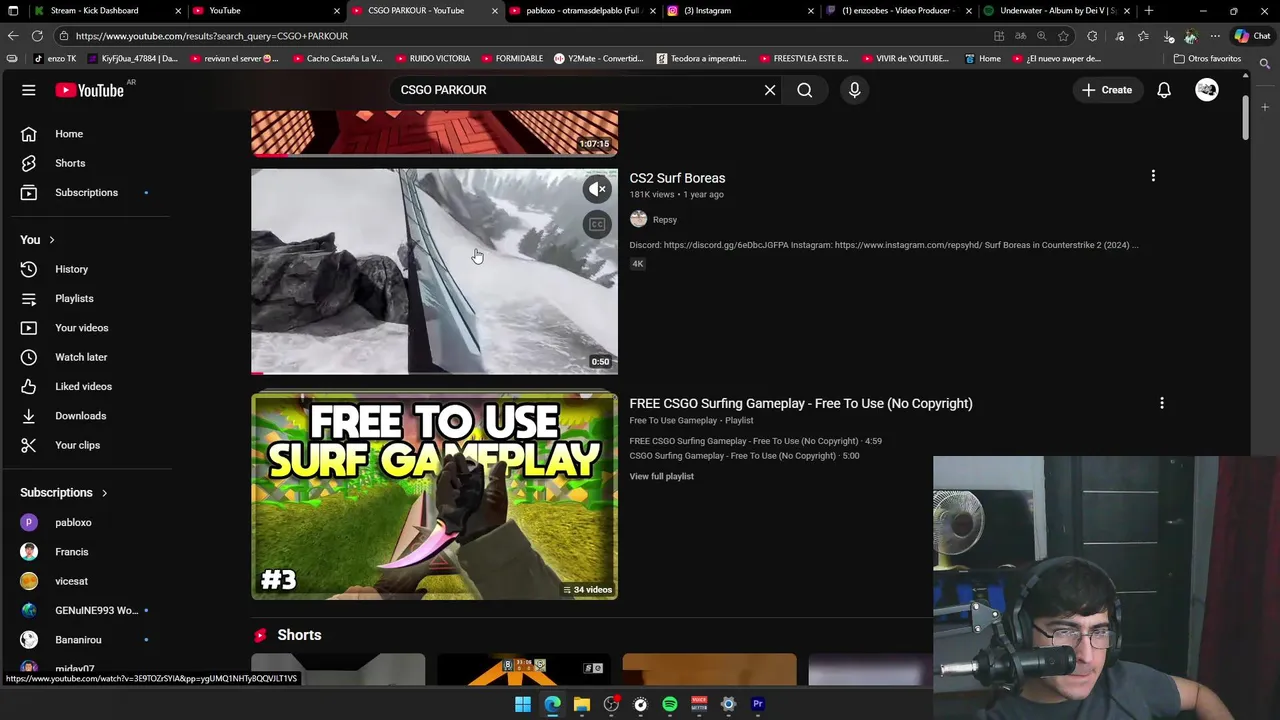This screenshot has width=1280, height=720.
Task: Click the Free To Use Surf Gameplay thumbnail
Action: (434, 496)
